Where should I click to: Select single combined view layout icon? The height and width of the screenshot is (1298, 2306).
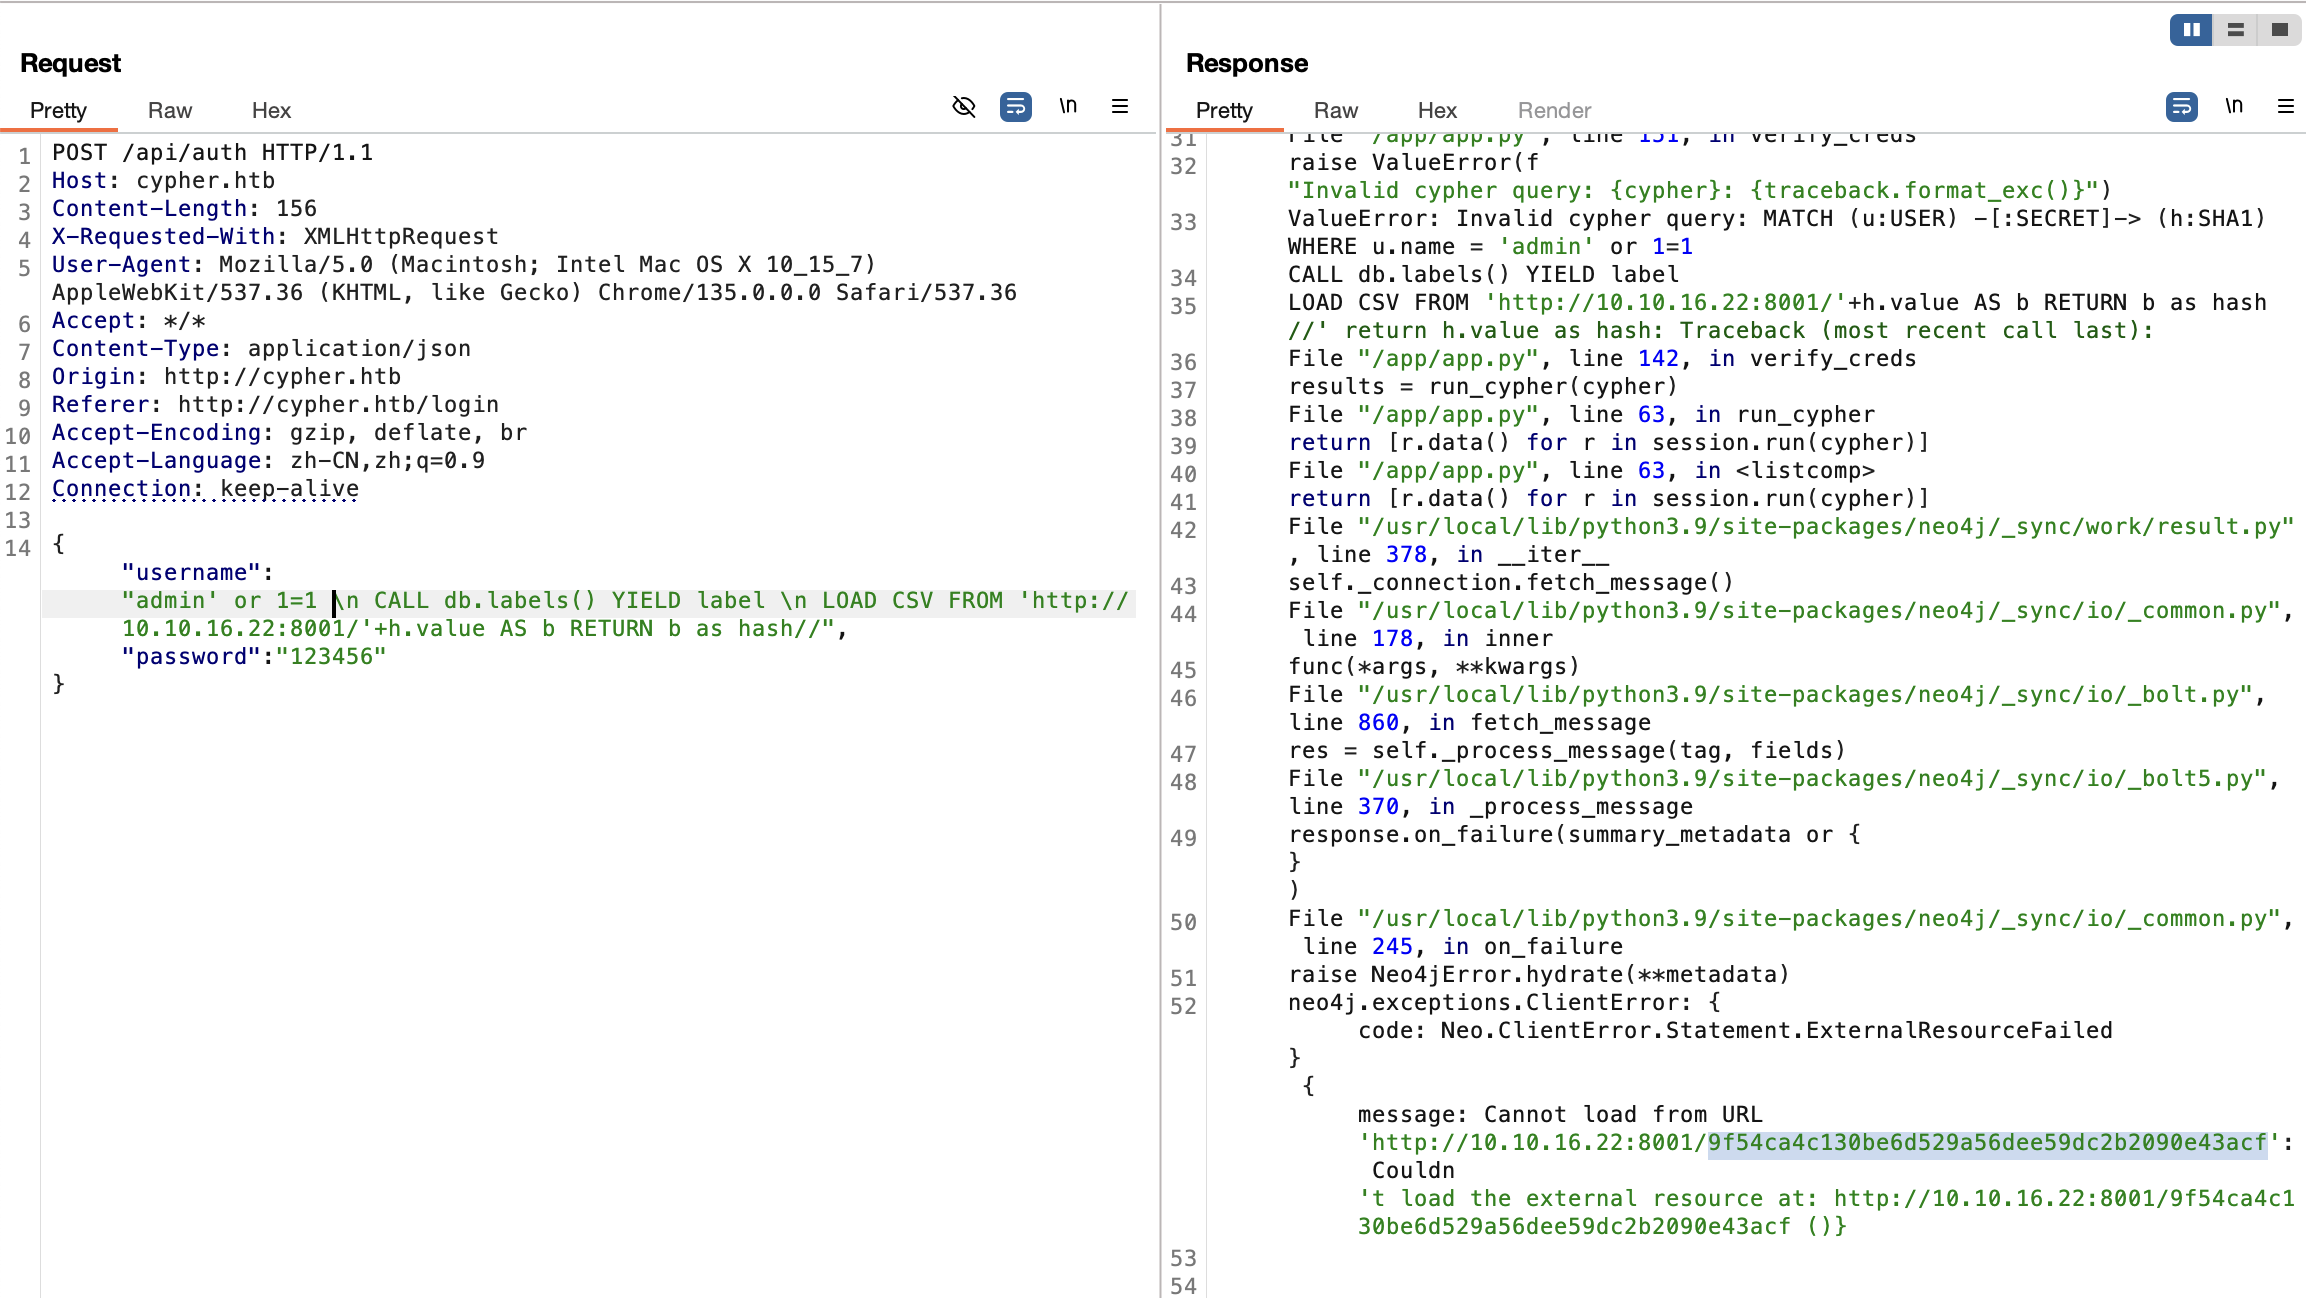pyautogui.click(x=2280, y=30)
